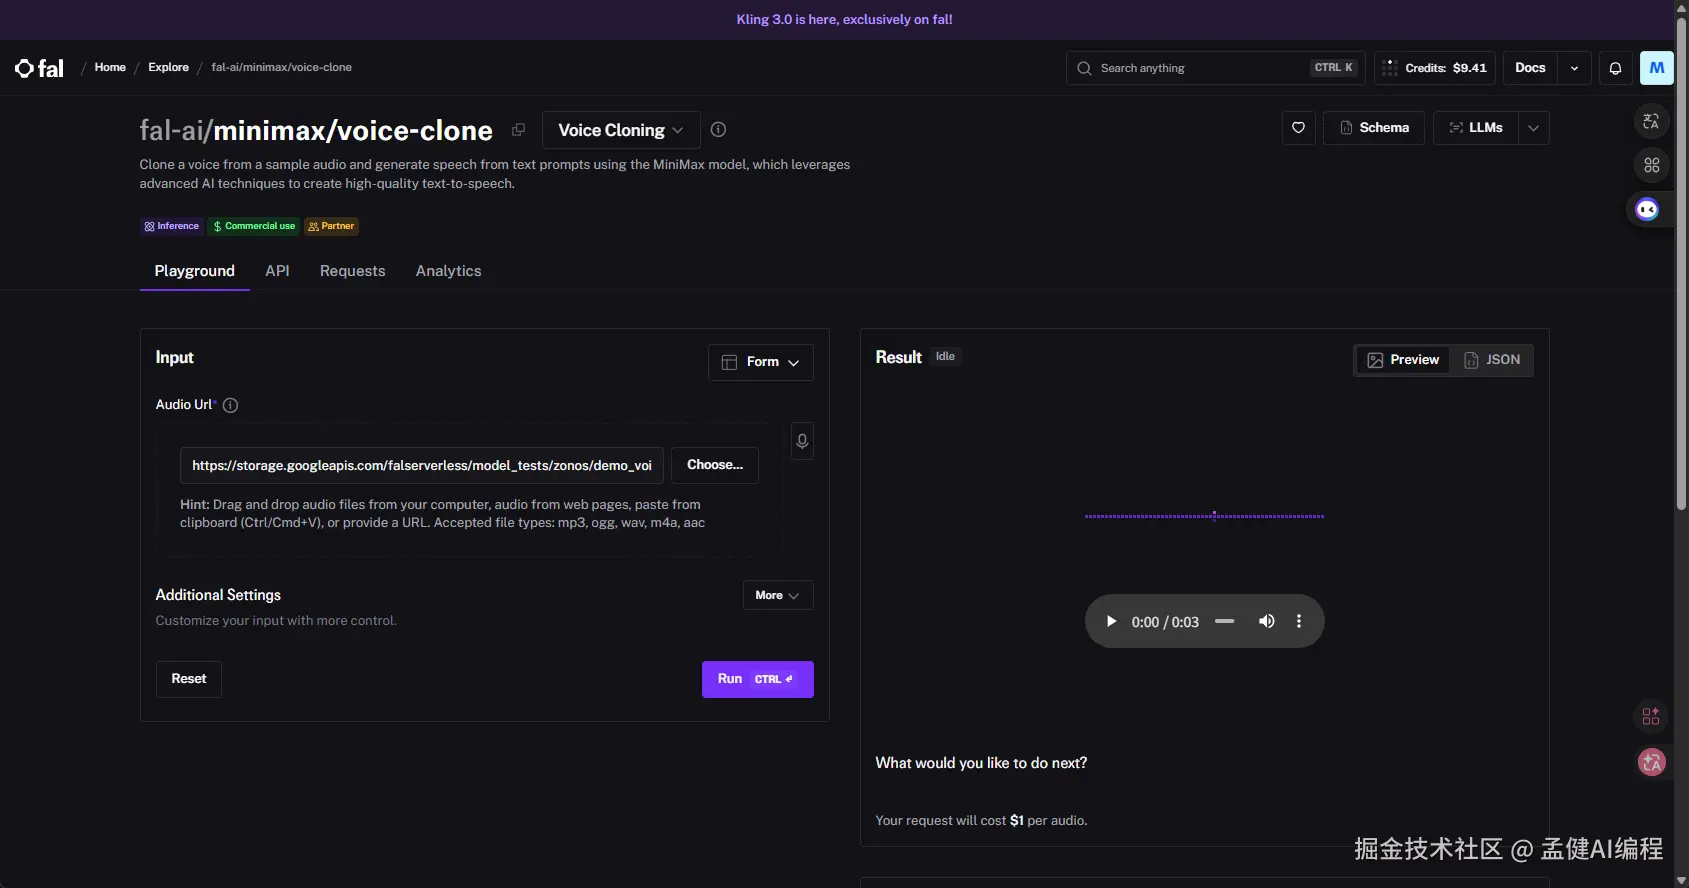Click the audio progress bar
This screenshot has width=1689, height=888.
[1224, 621]
